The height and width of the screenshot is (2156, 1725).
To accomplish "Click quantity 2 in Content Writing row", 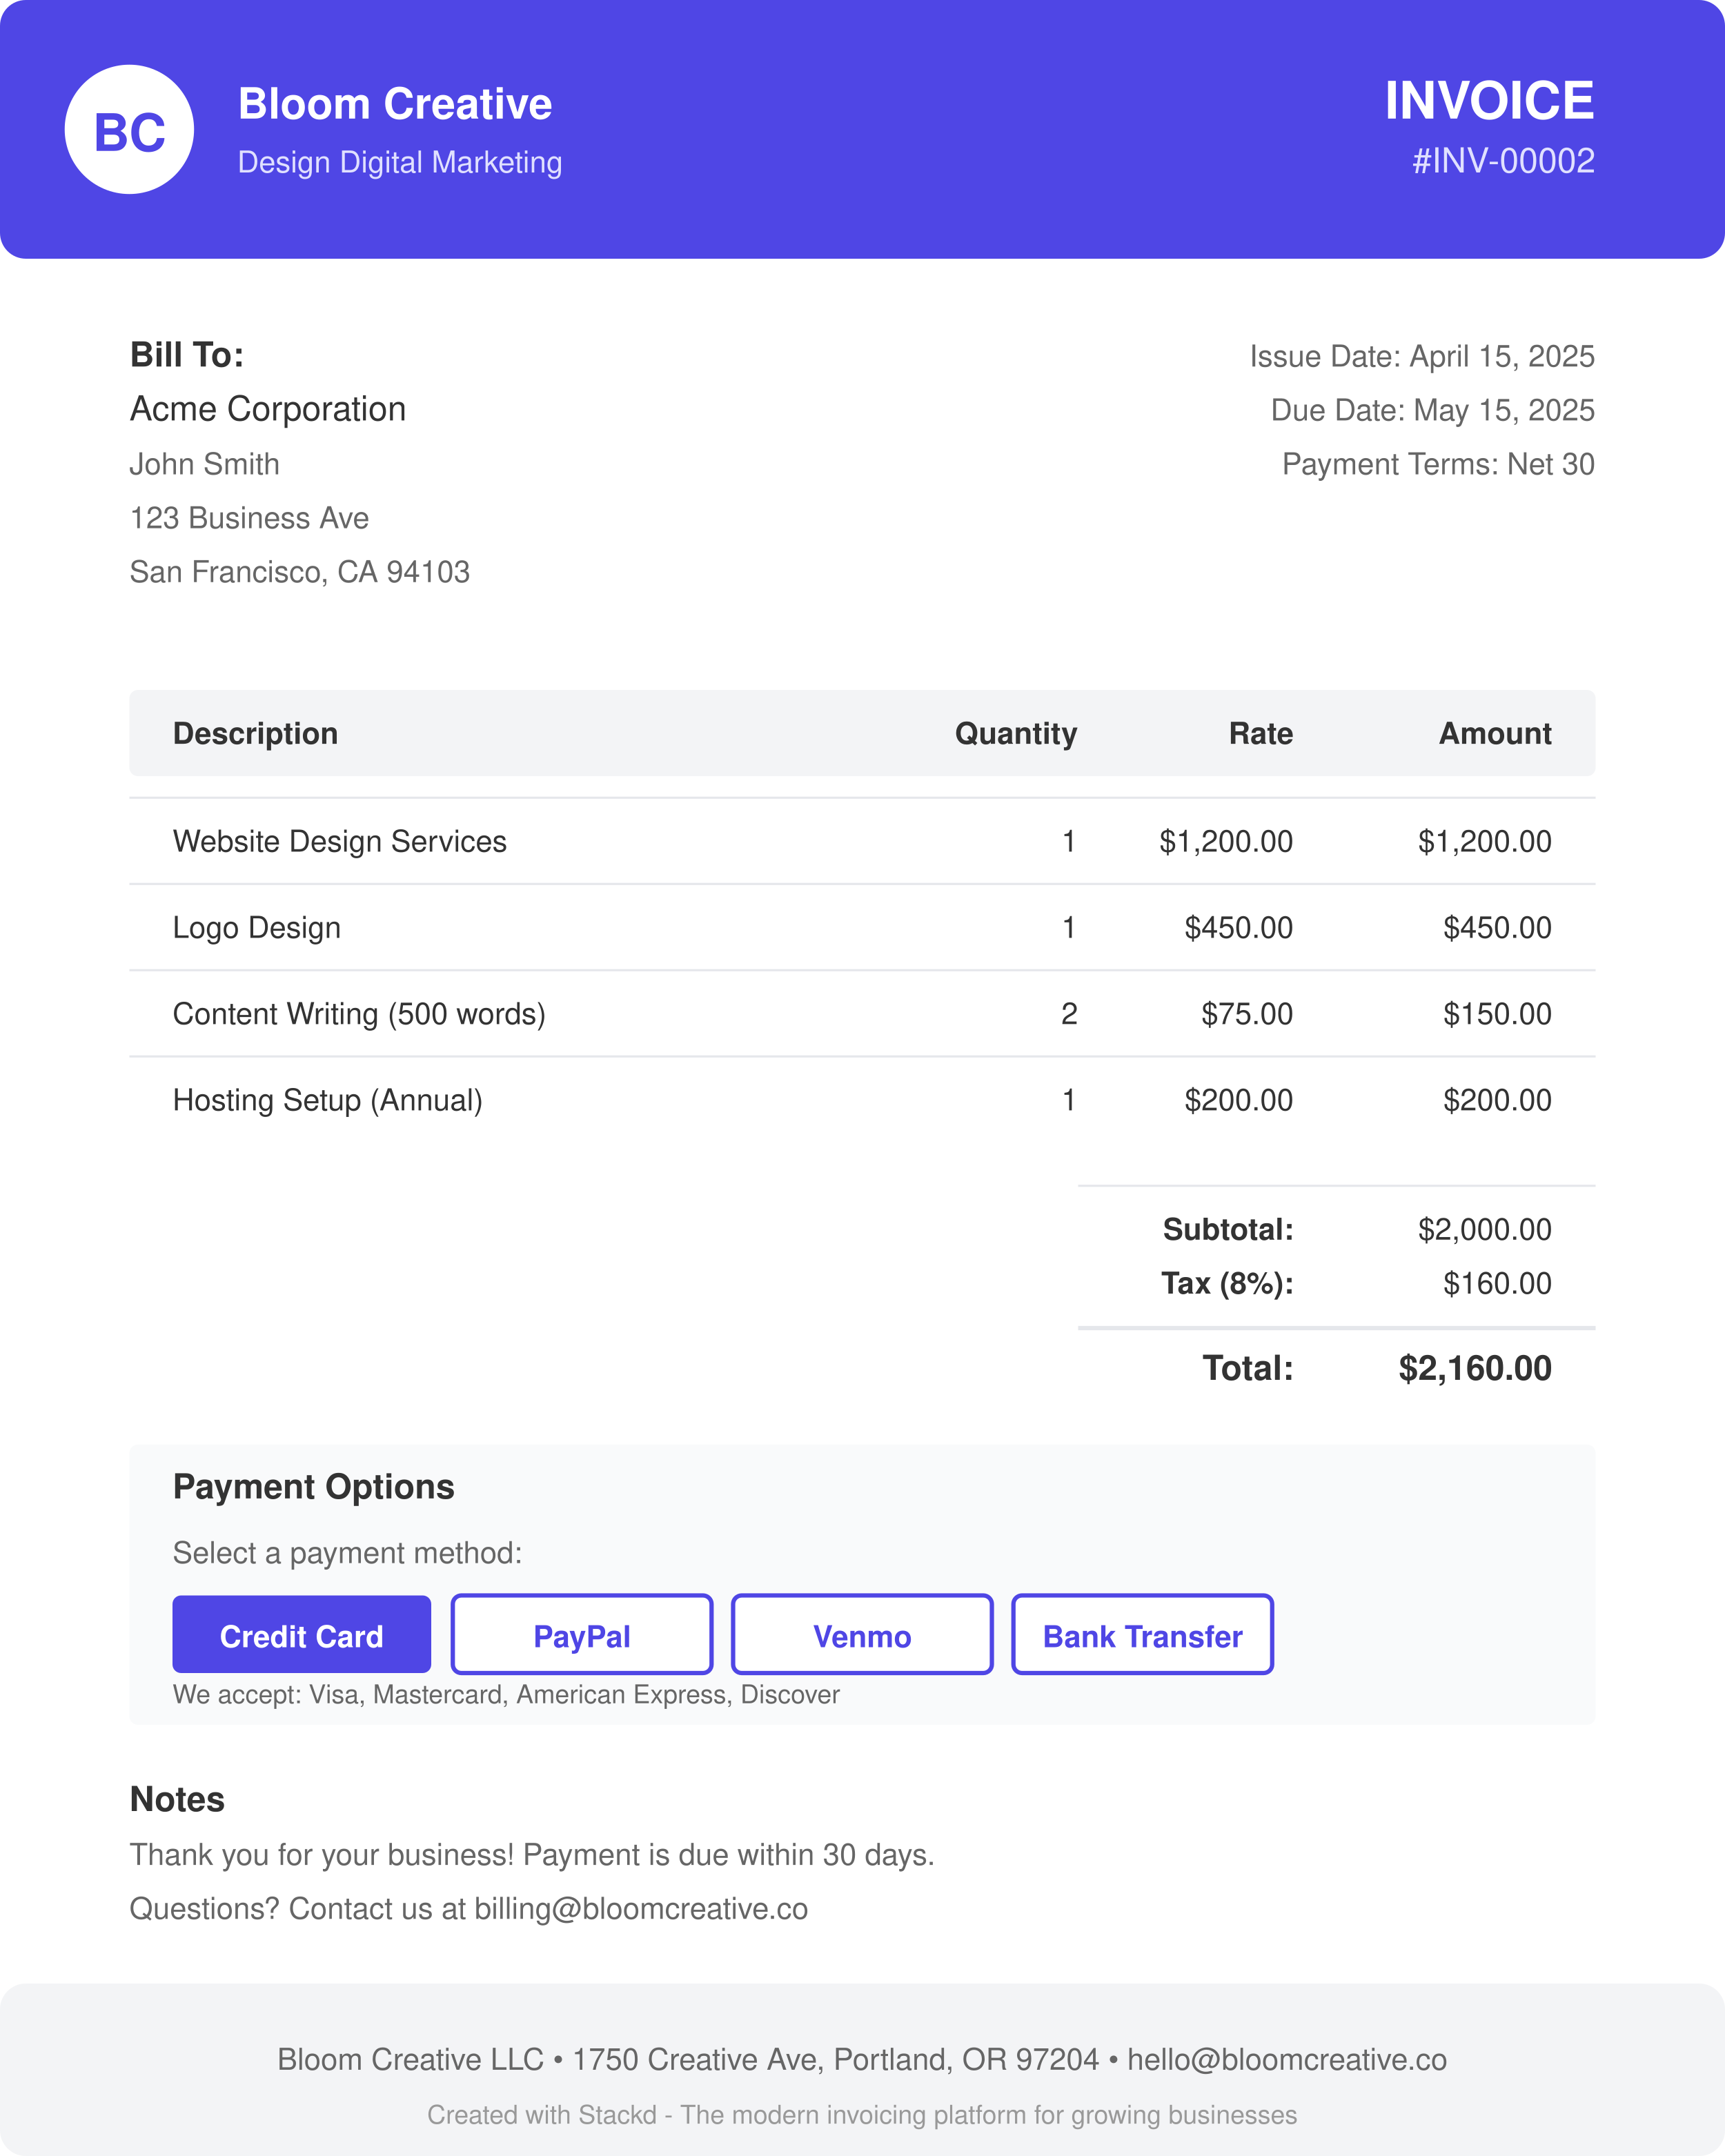I will pos(1069,1014).
